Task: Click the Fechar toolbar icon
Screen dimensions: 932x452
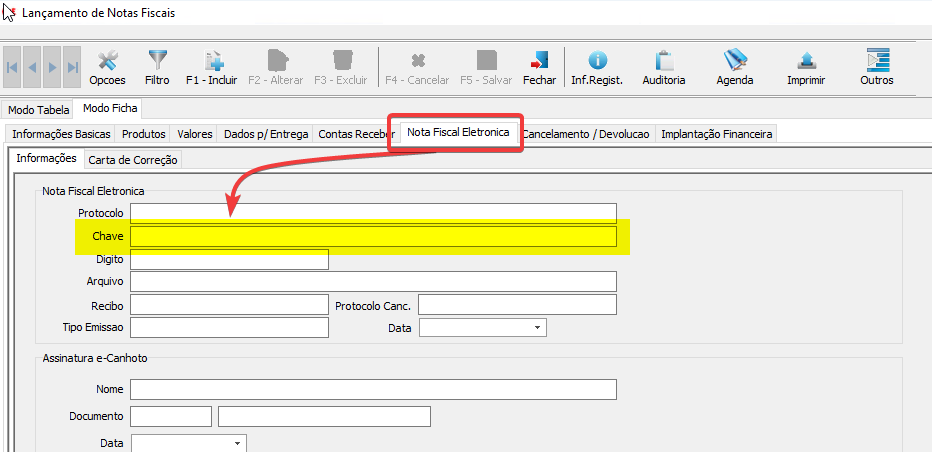Action: point(539,62)
